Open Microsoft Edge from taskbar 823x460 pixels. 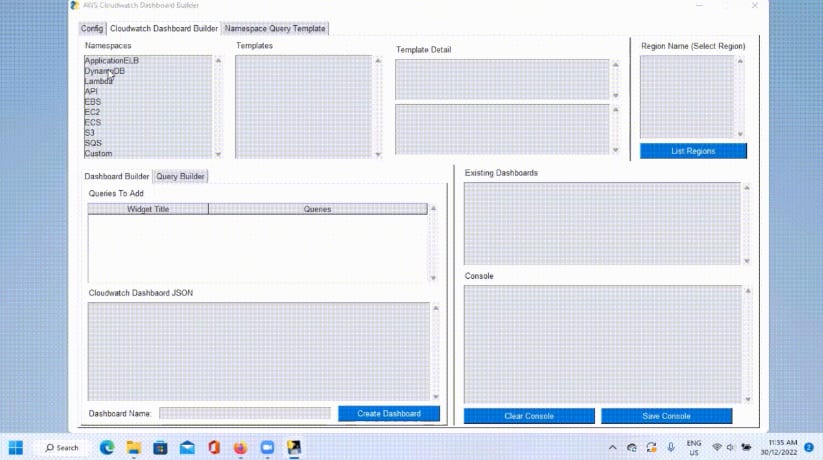pyautogui.click(x=107, y=447)
